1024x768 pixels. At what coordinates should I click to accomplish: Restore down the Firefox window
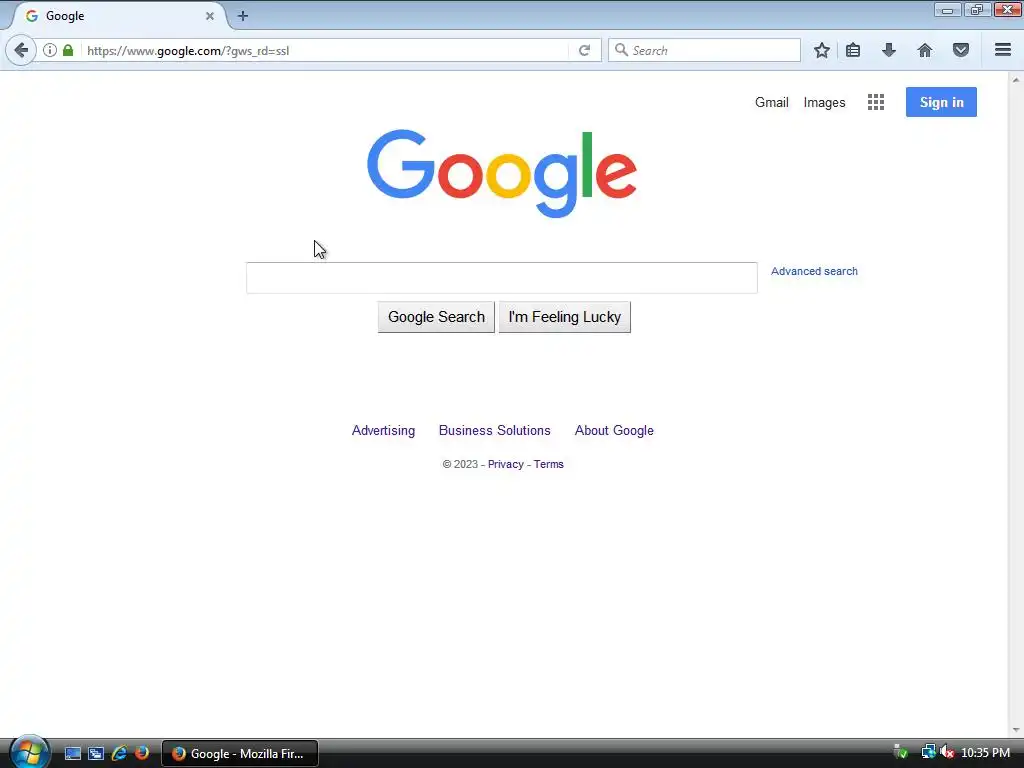point(976,10)
